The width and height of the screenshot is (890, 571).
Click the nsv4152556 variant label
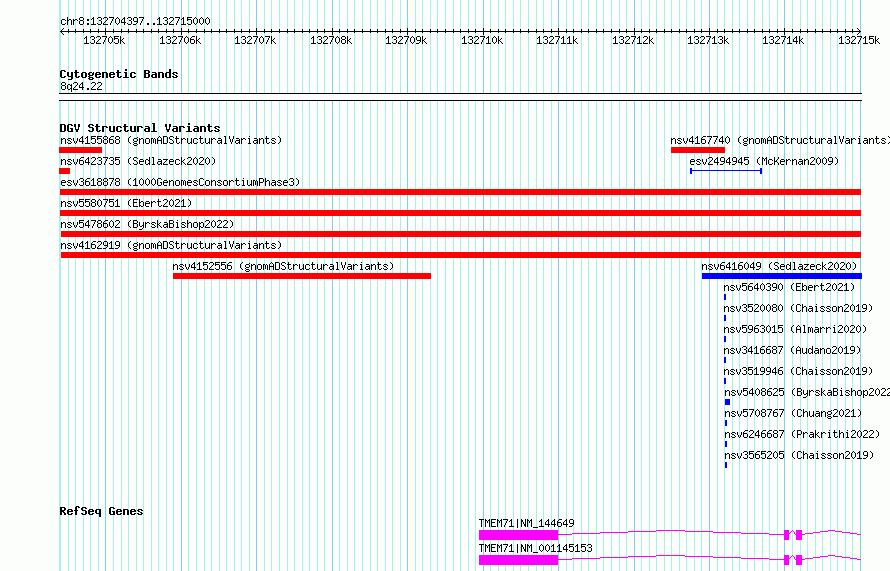coord(283,266)
